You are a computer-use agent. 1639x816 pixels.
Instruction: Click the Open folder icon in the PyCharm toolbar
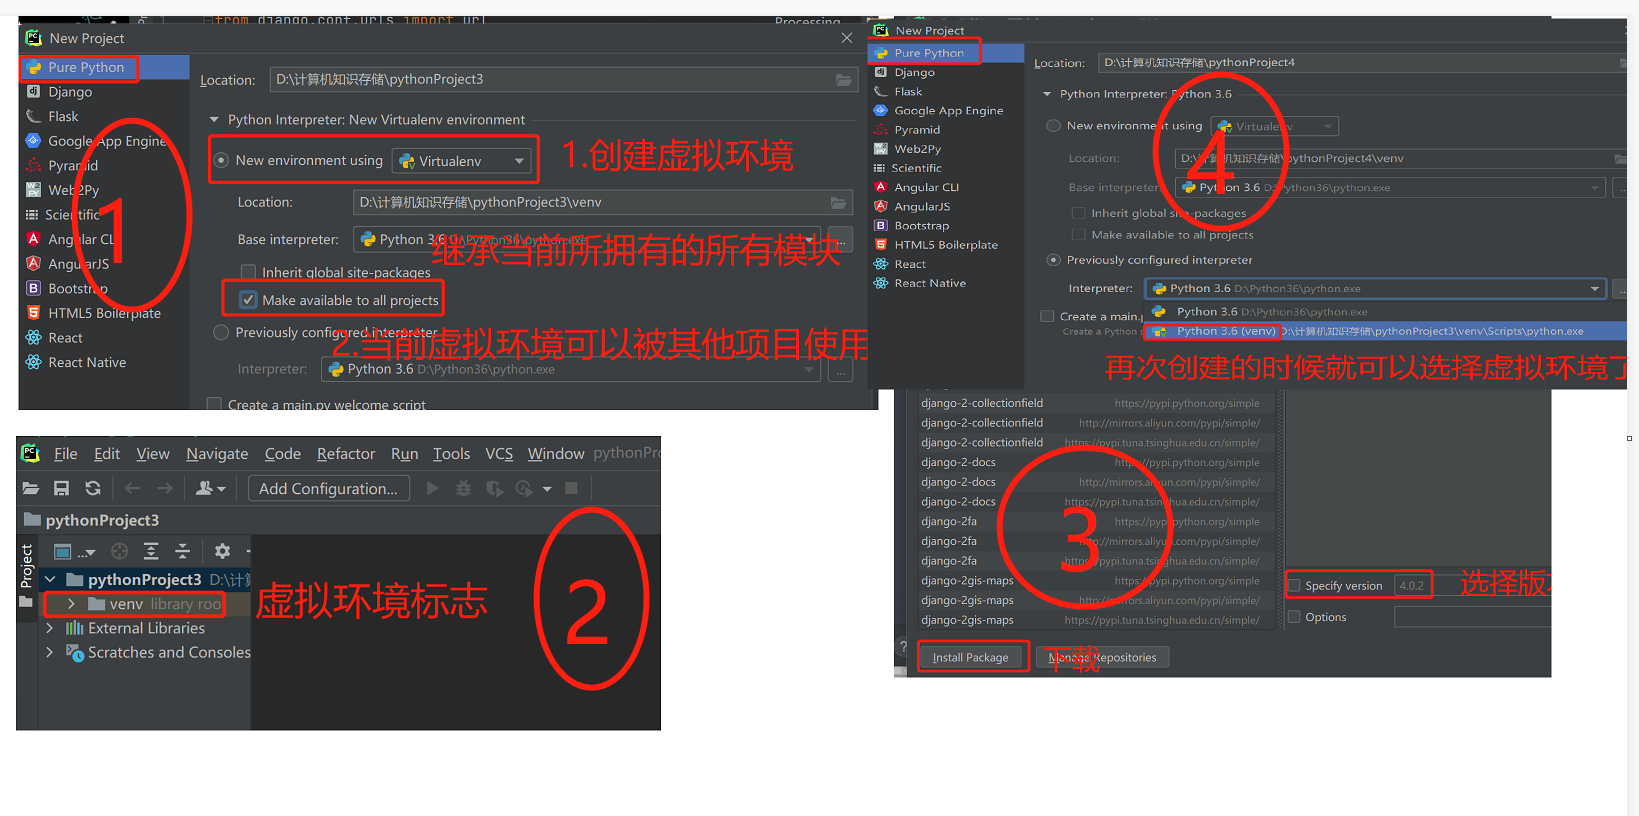(x=31, y=488)
